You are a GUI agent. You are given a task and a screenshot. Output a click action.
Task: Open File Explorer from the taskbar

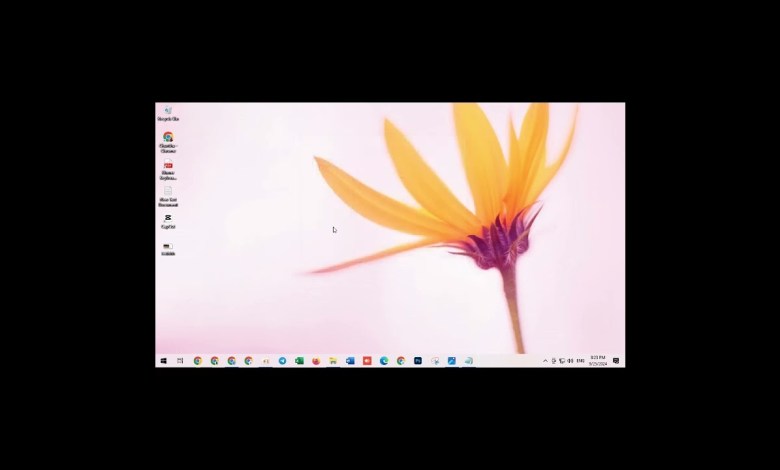click(333, 361)
